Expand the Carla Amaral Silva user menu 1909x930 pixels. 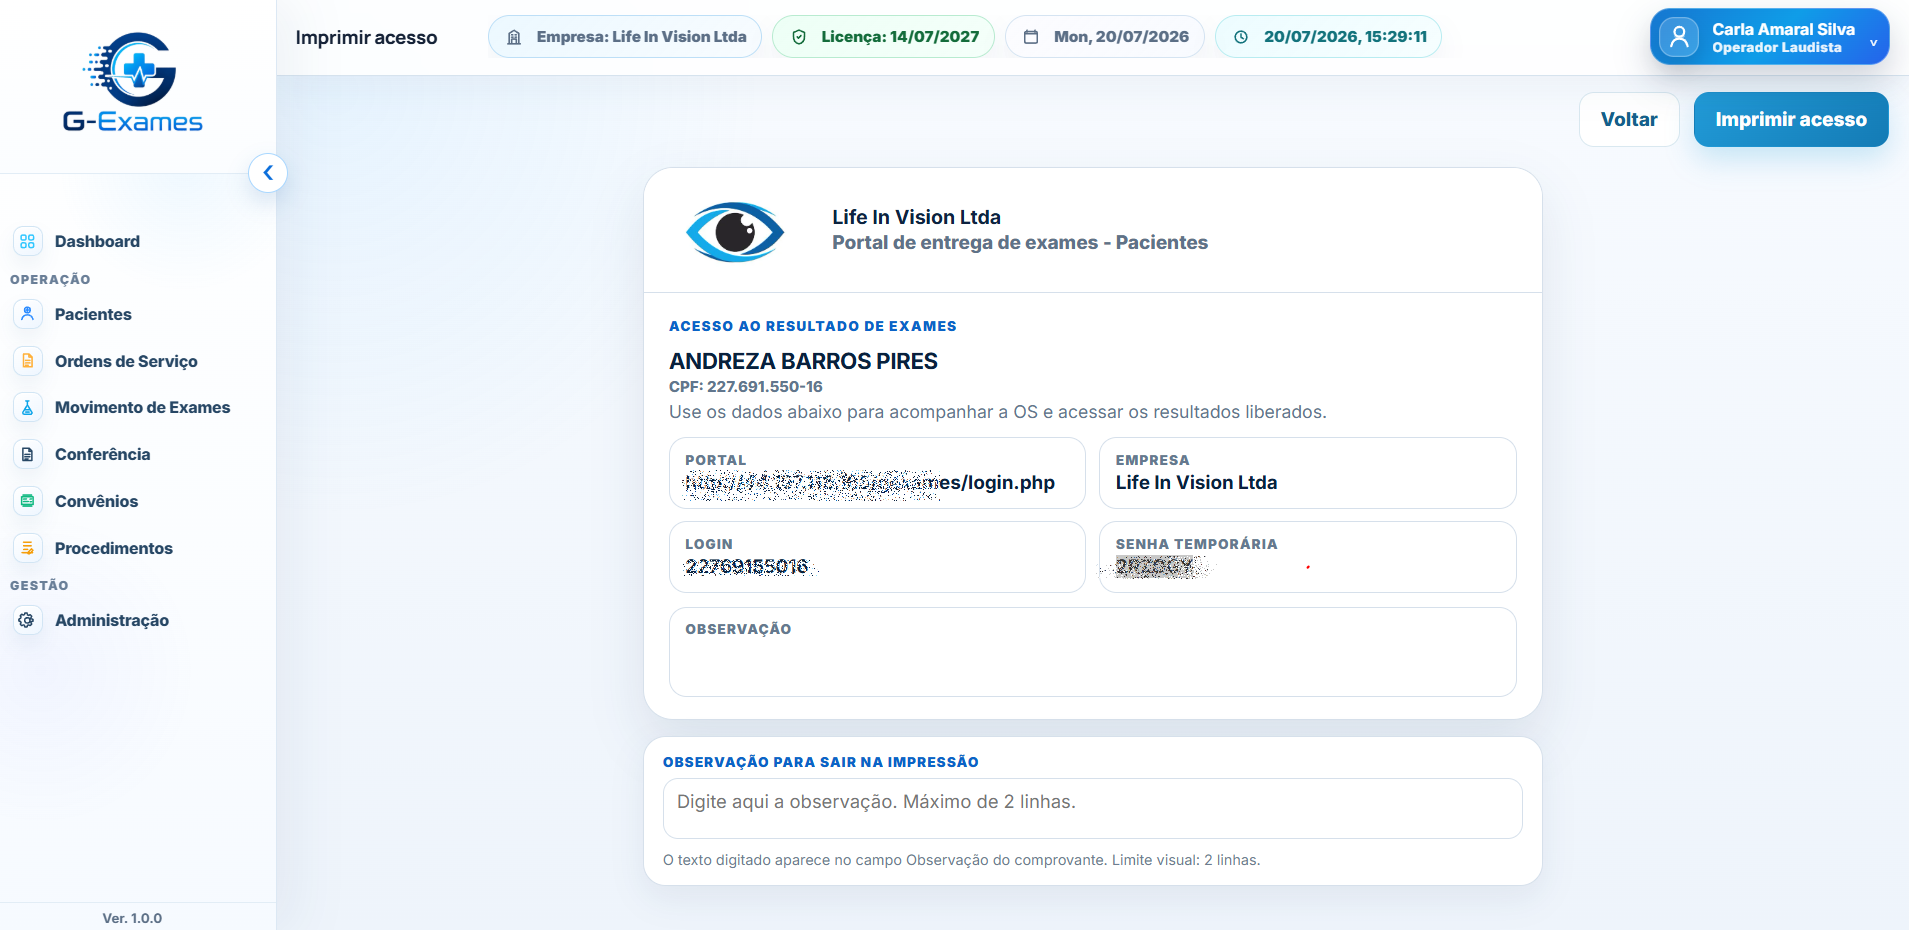[x=1769, y=37]
